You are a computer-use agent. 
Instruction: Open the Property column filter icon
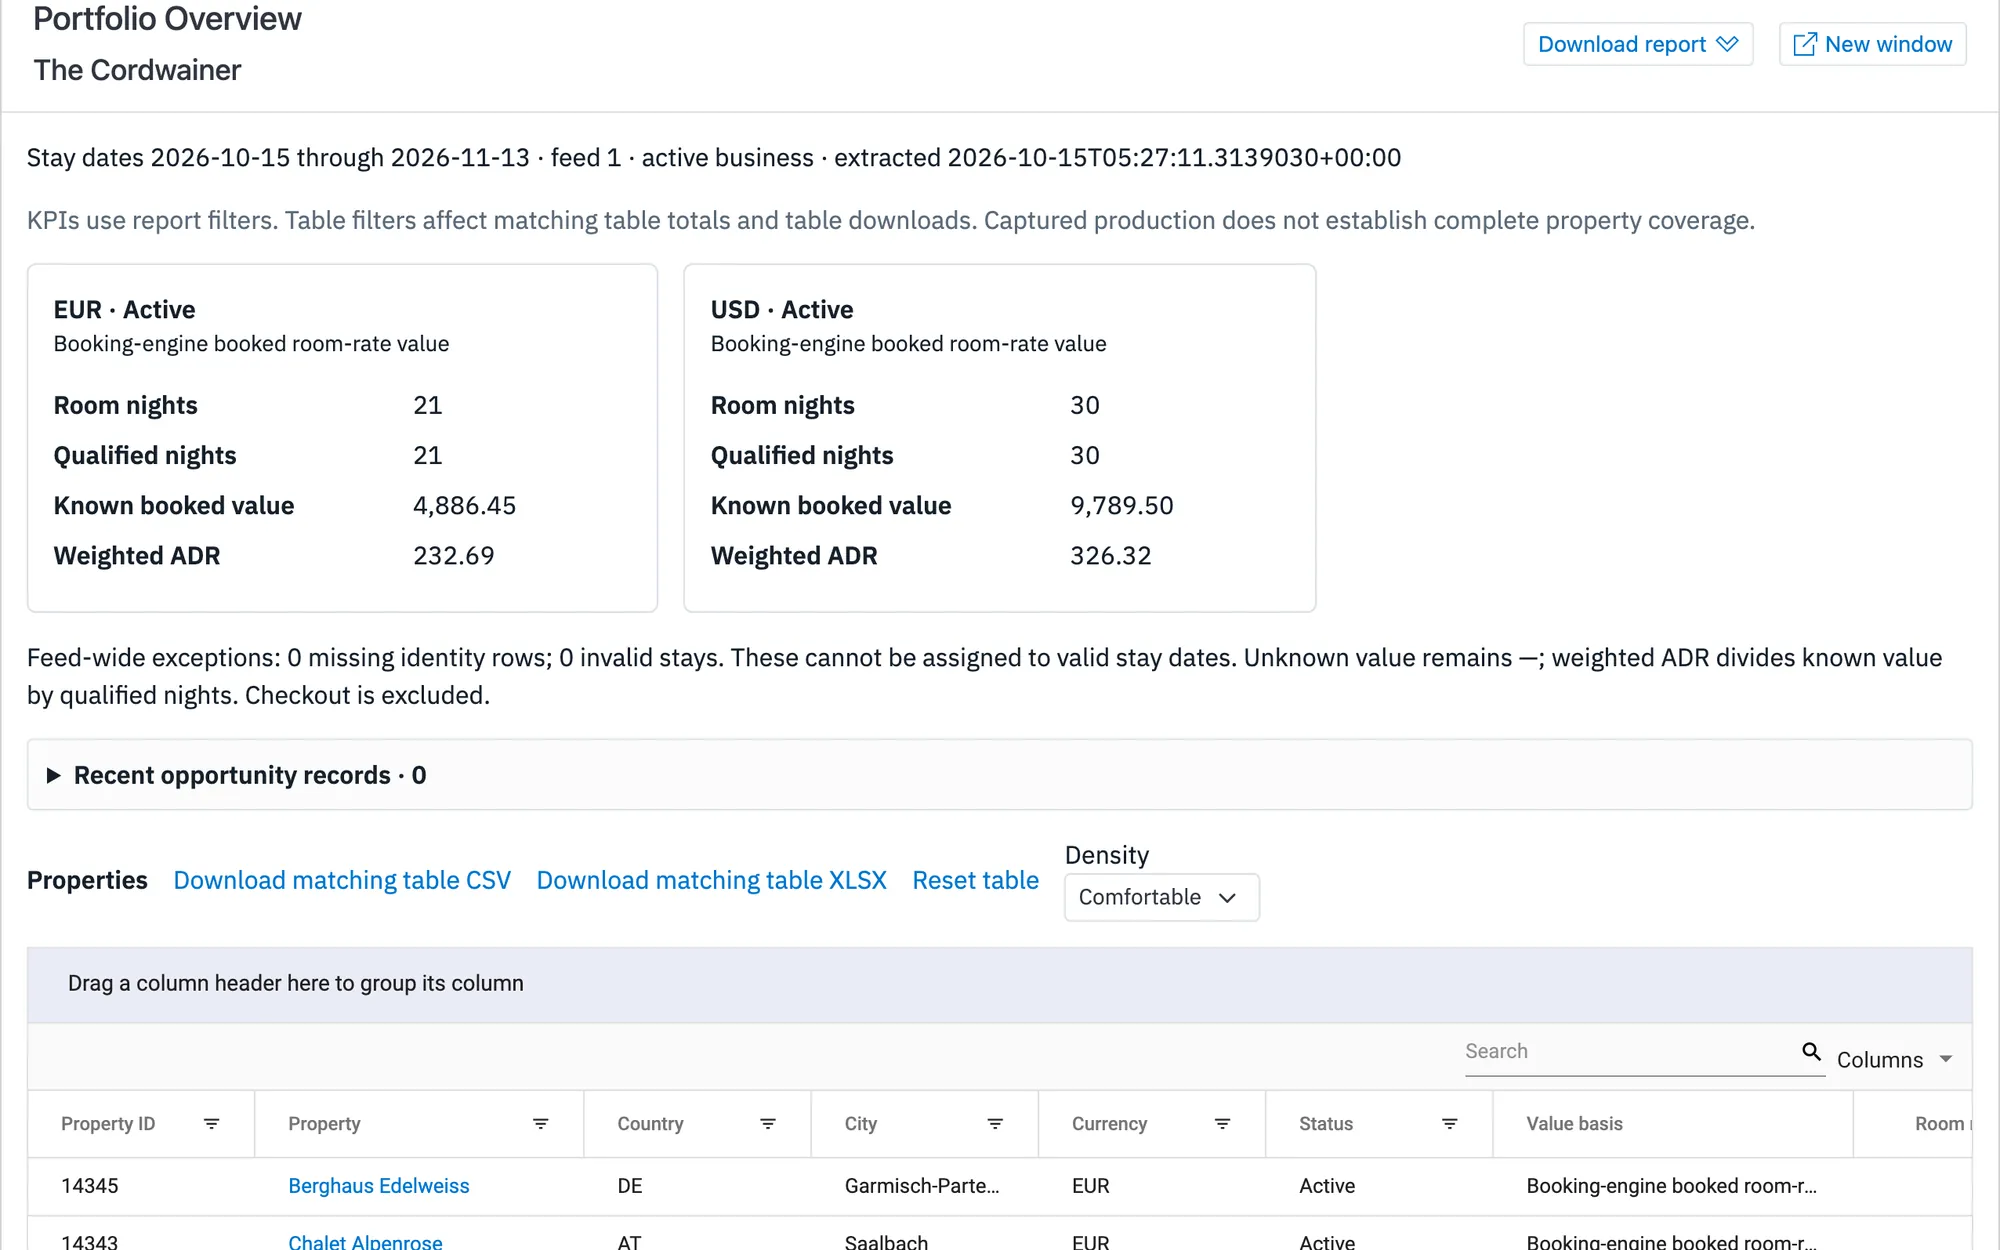tap(540, 1124)
